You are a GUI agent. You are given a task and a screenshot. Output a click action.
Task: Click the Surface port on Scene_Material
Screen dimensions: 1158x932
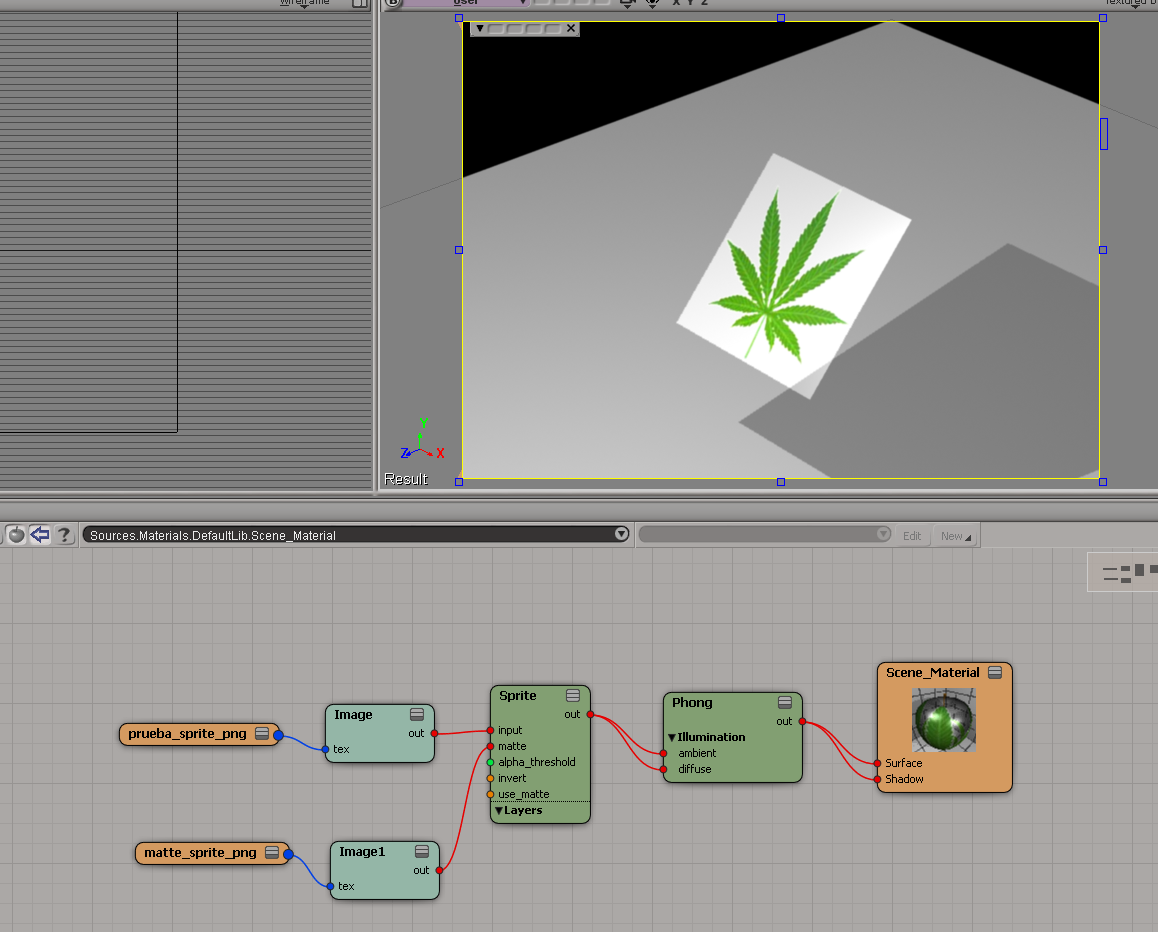pos(877,764)
